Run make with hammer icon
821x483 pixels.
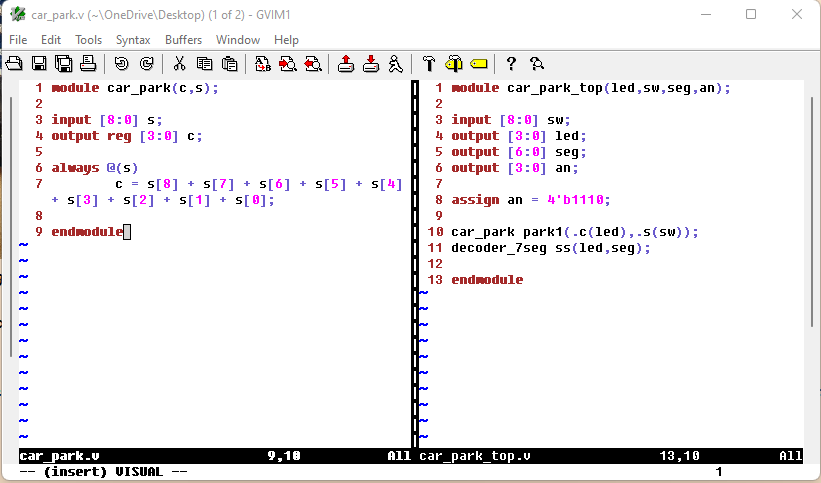[428, 64]
